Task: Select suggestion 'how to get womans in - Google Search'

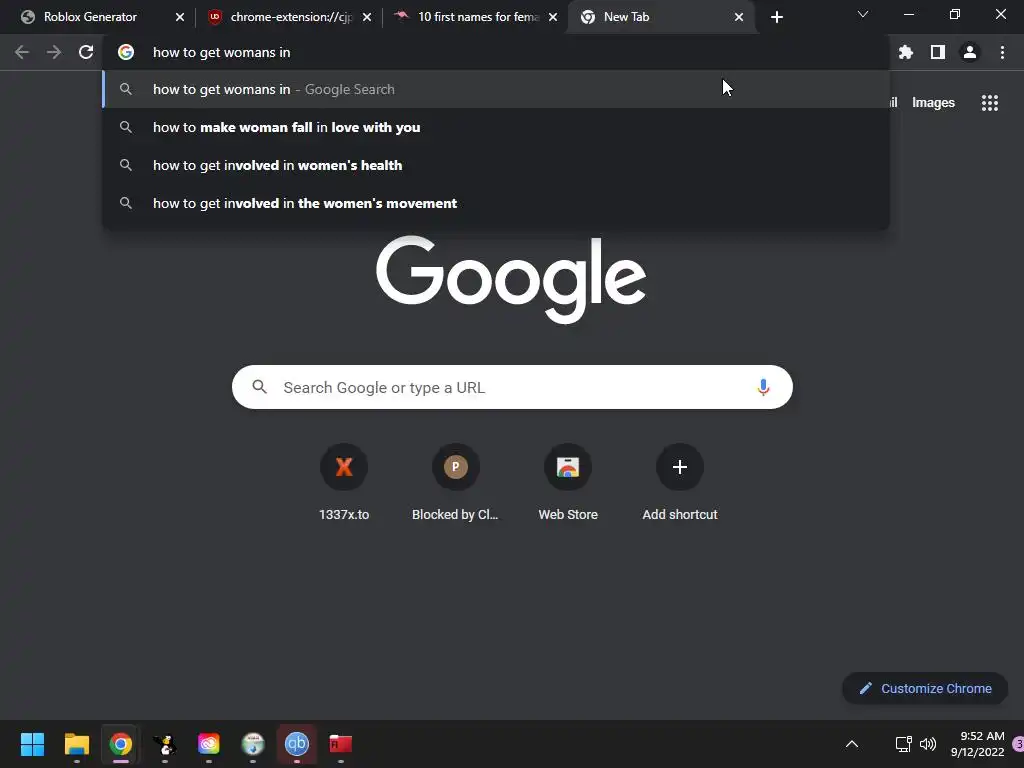Action: pyautogui.click(x=496, y=89)
